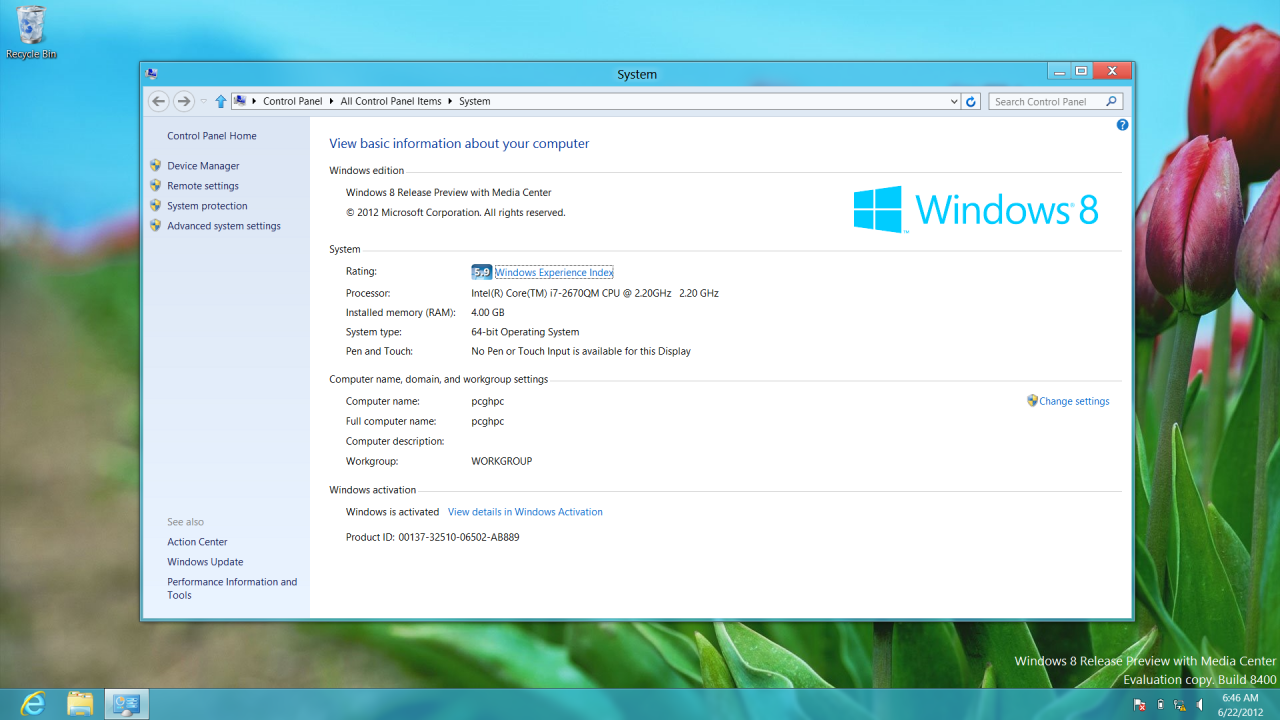
Task: Click System window title bar icon
Action: (x=152, y=73)
